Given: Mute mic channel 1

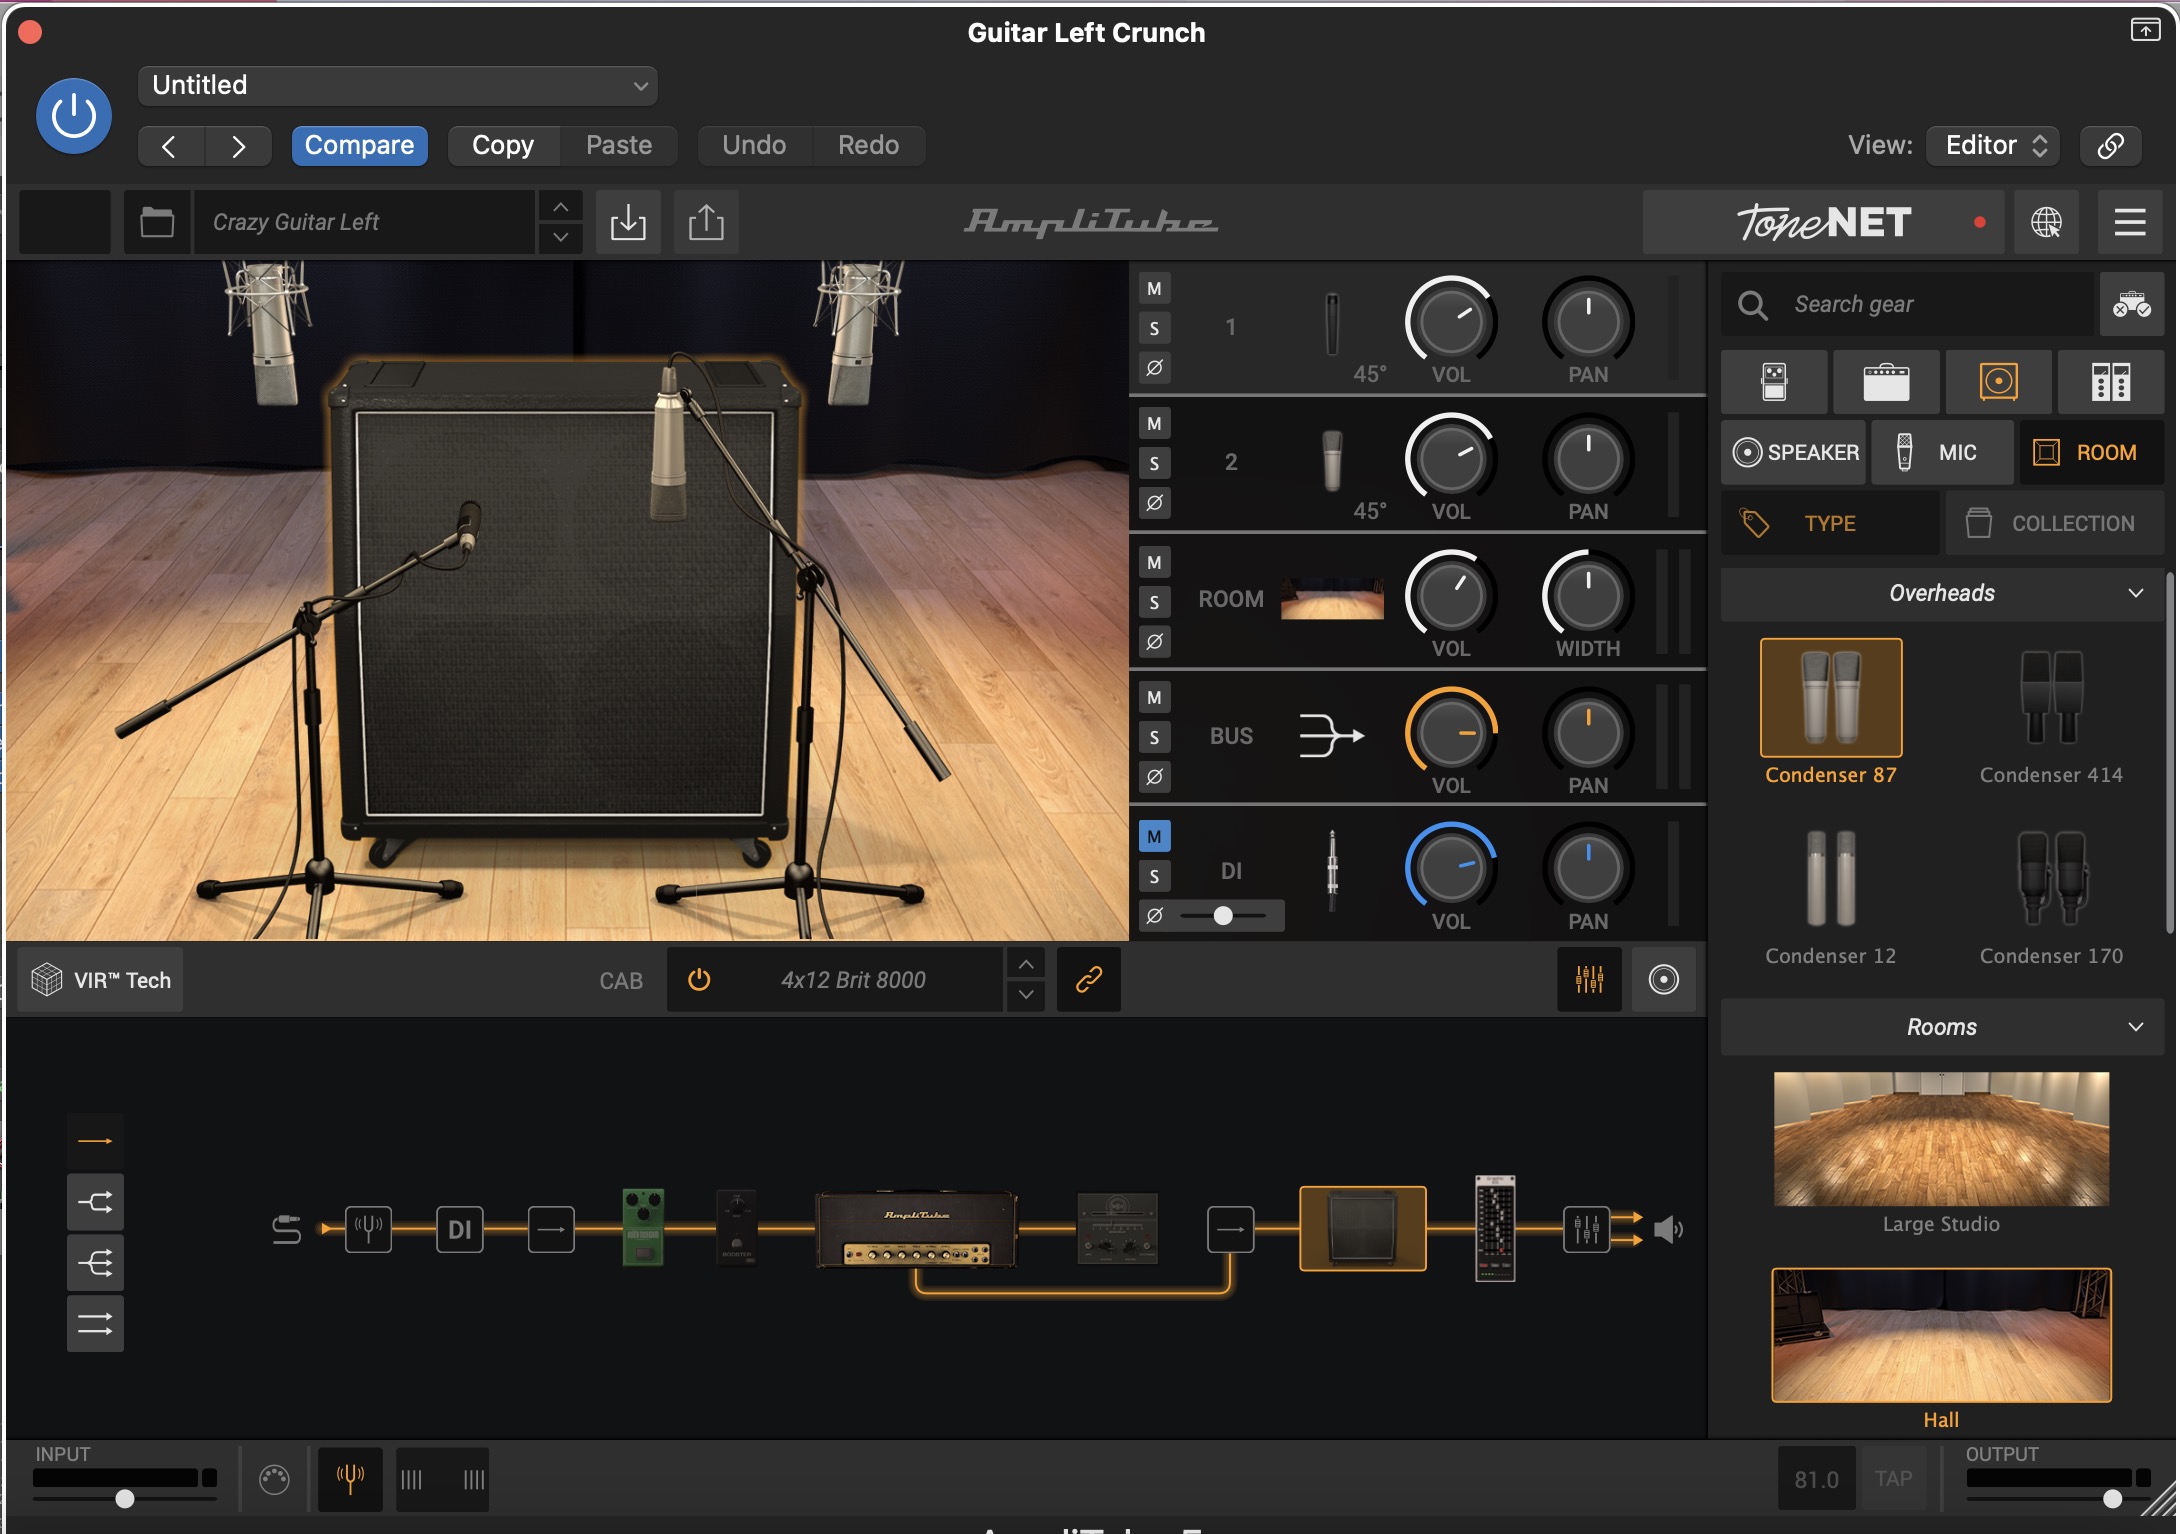Looking at the screenshot, I should point(1154,289).
